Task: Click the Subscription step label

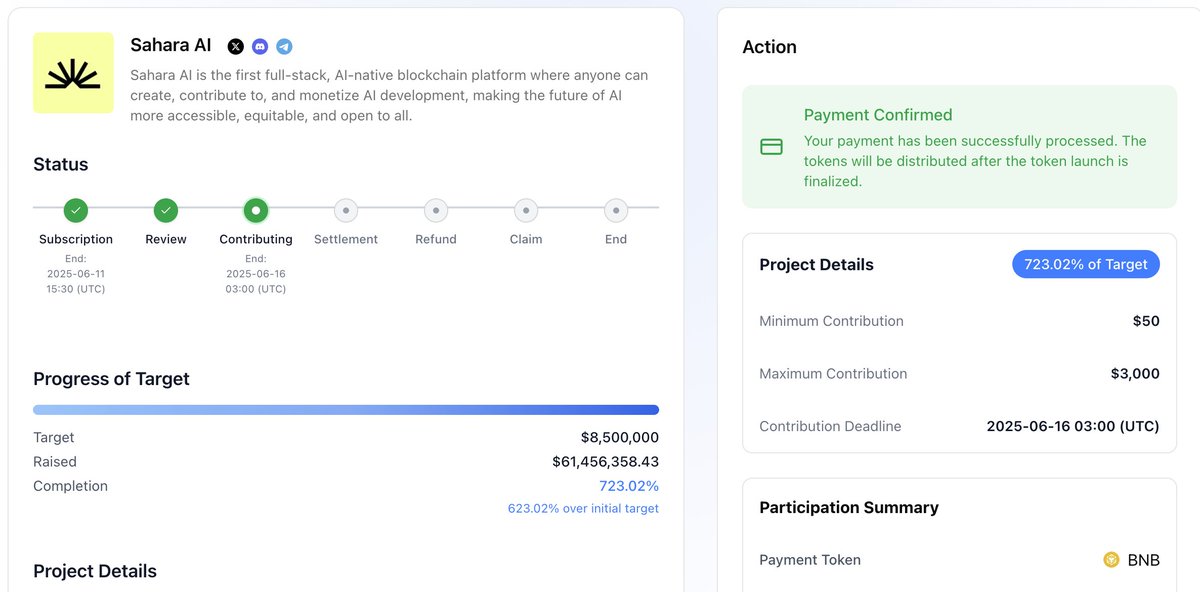Action: click(x=76, y=239)
